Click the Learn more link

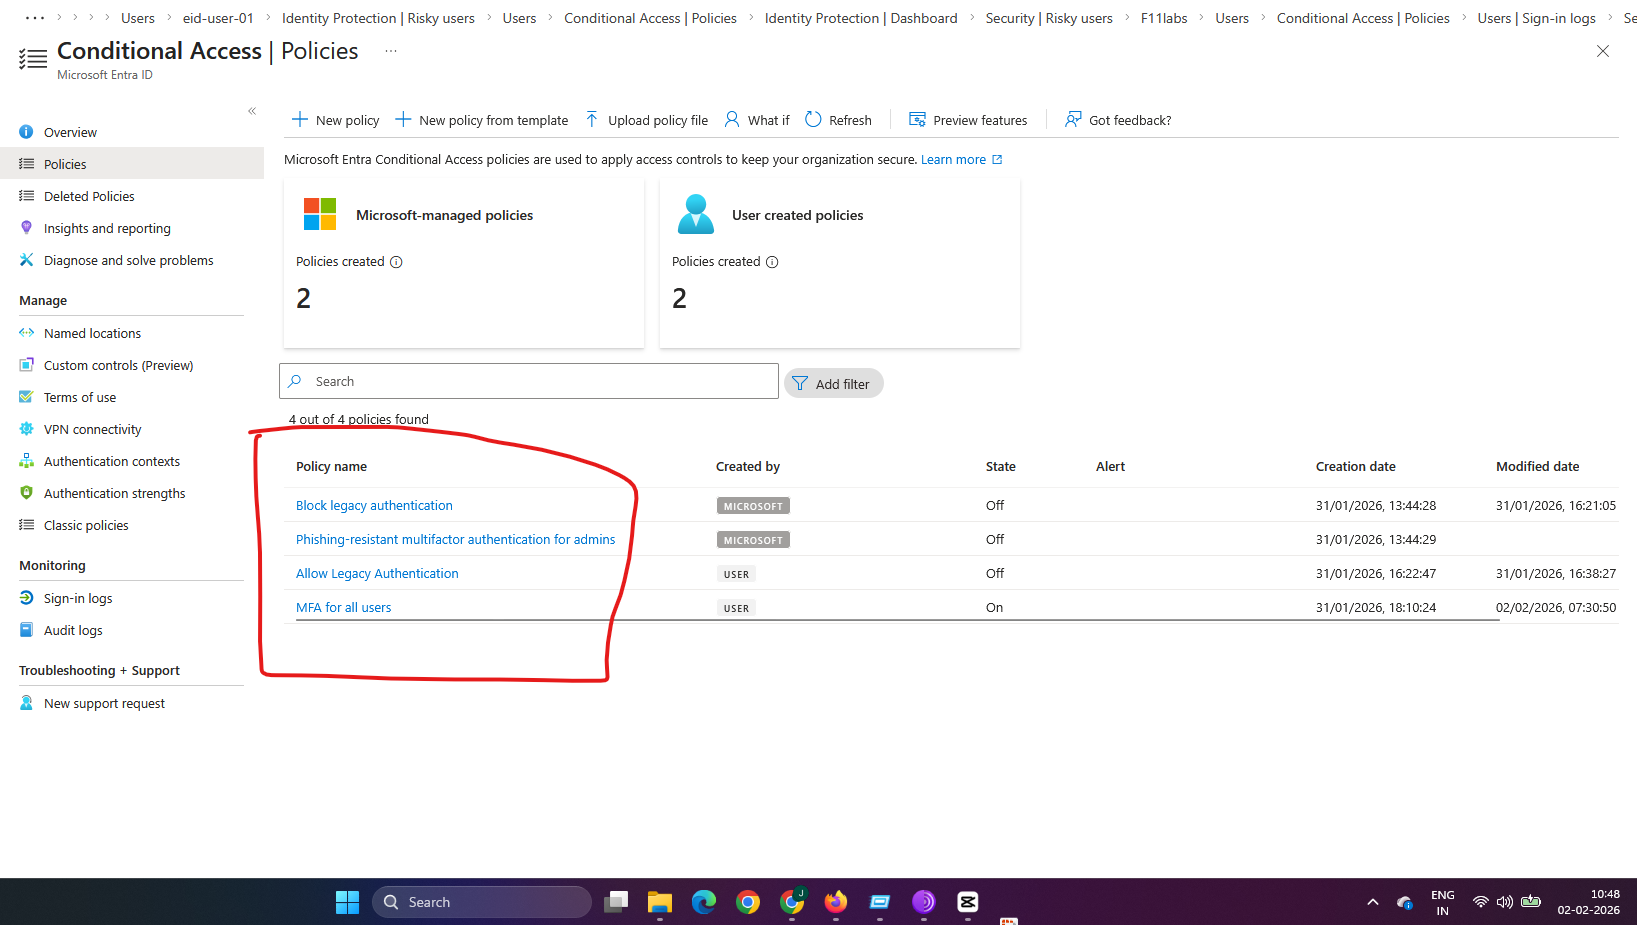click(x=953, y=160)
